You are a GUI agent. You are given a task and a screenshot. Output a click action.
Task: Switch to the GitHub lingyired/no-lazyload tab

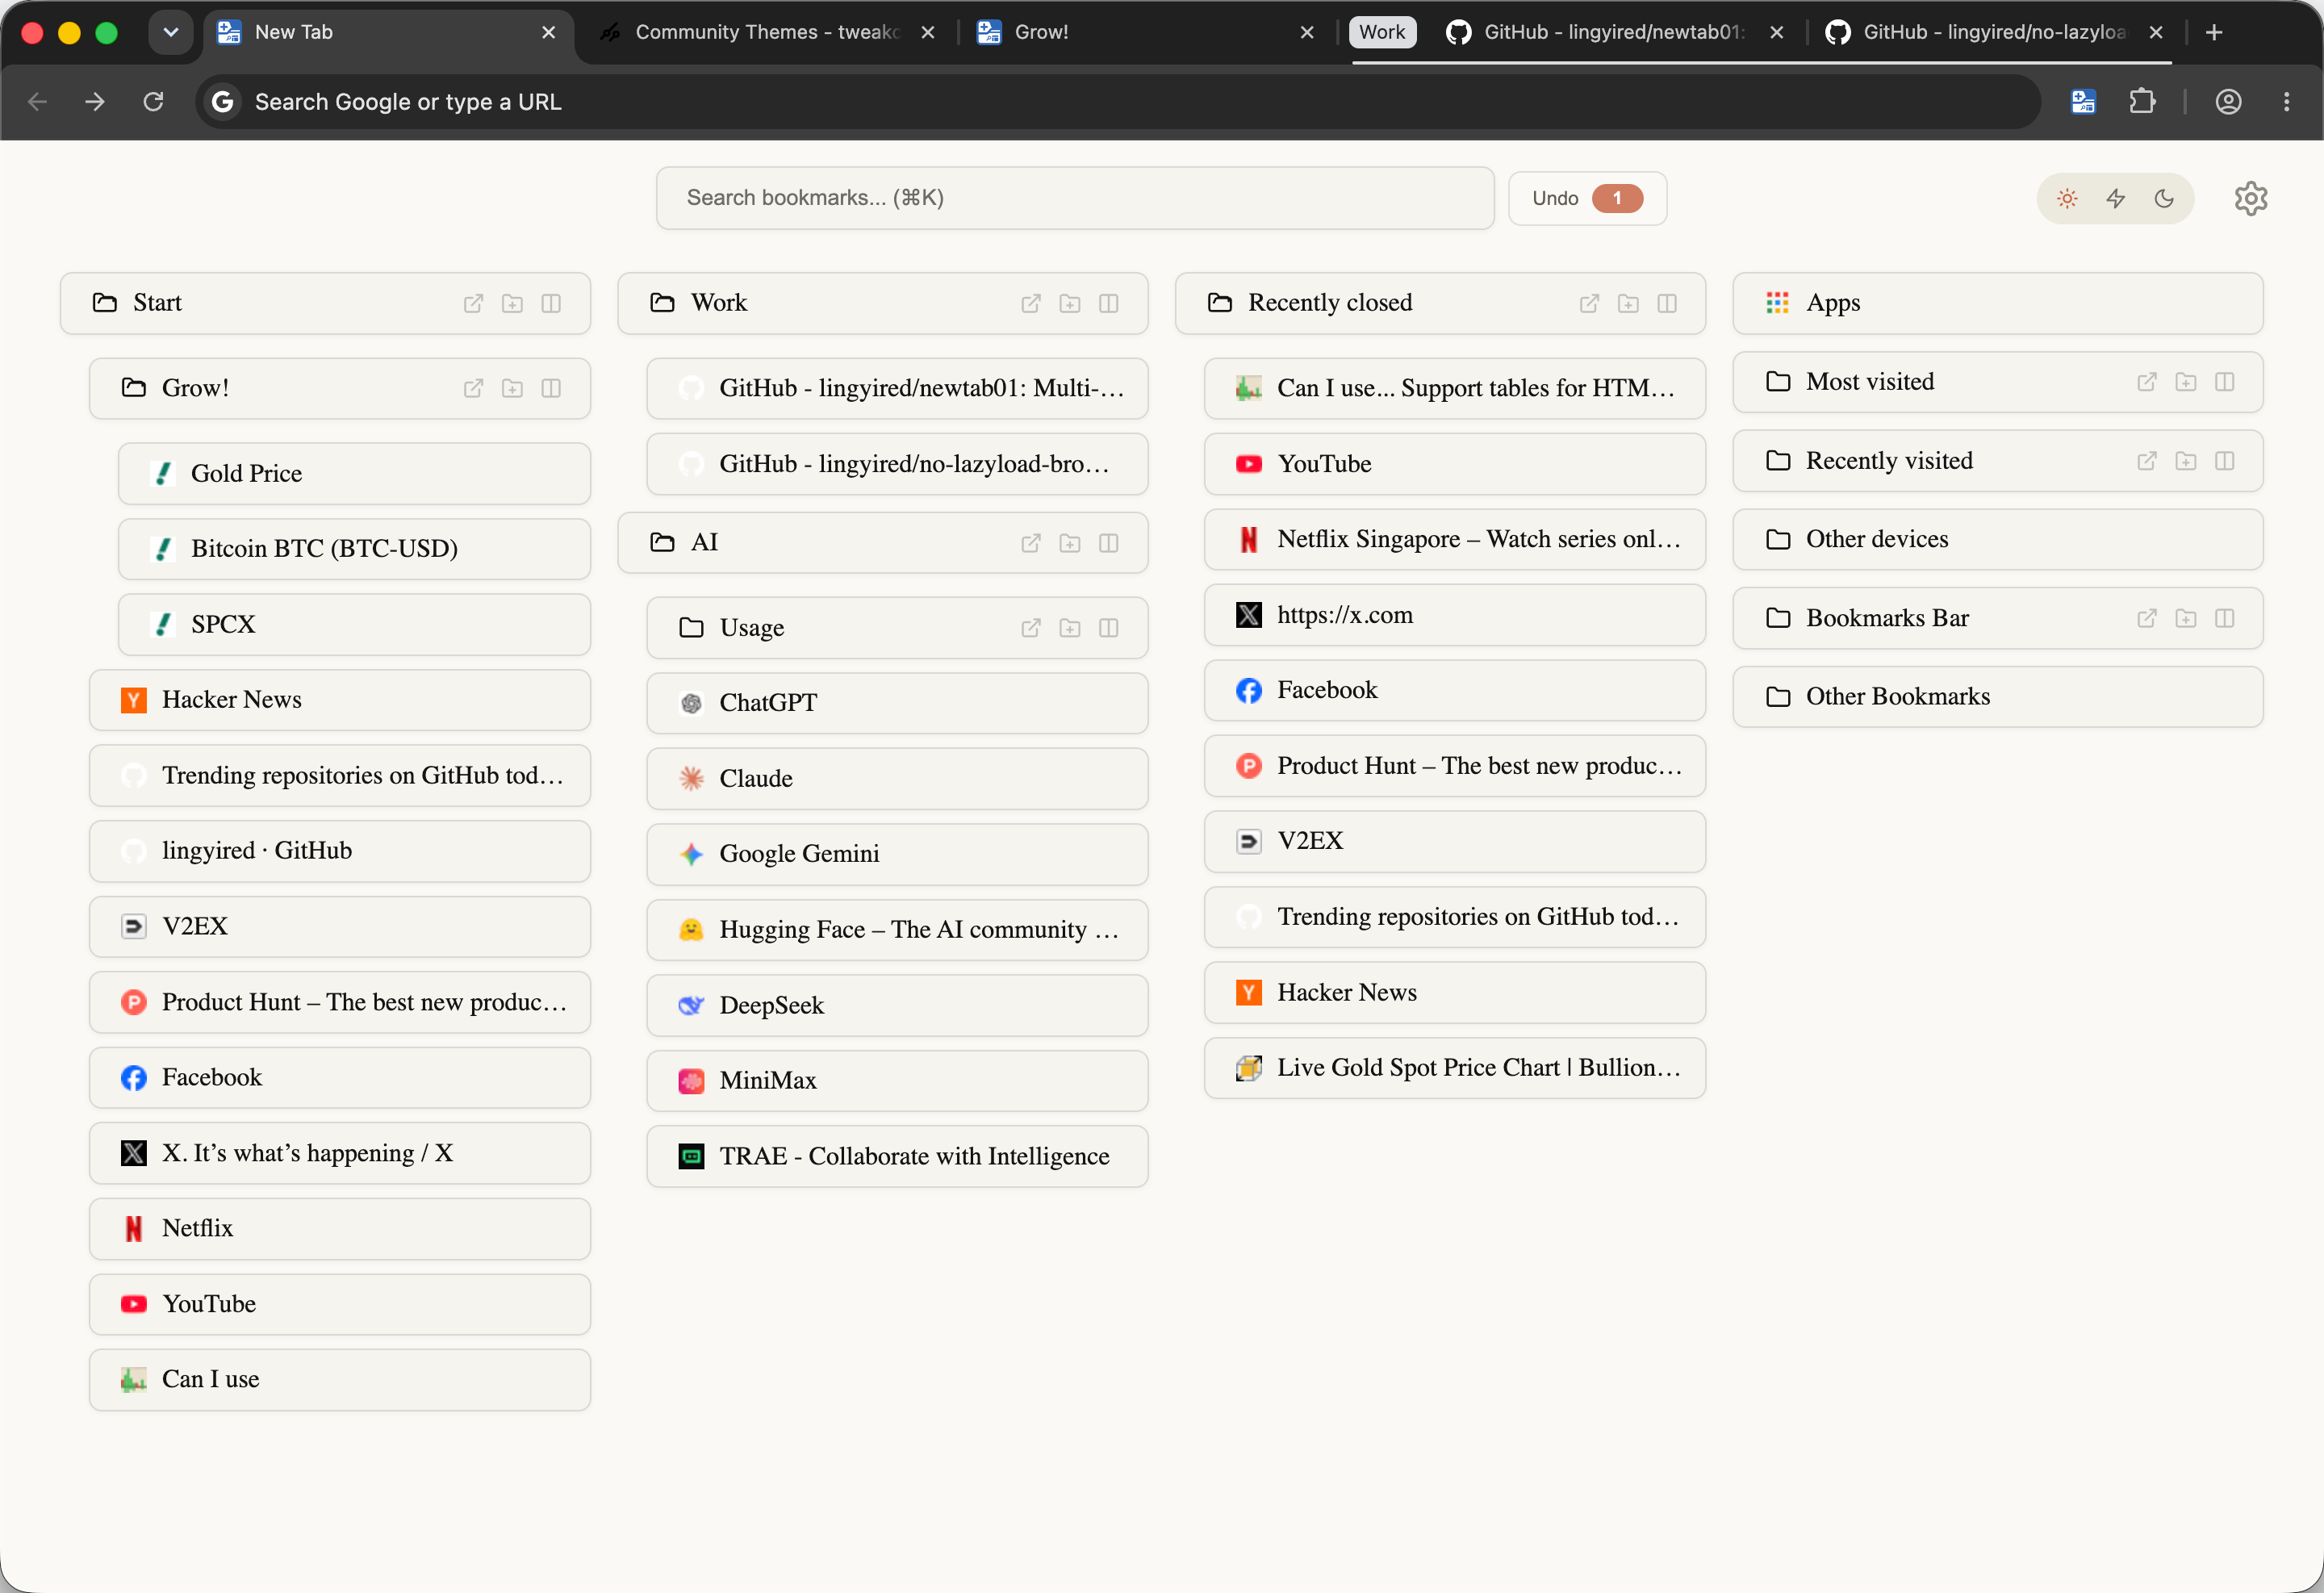(x=1992, y=32)
